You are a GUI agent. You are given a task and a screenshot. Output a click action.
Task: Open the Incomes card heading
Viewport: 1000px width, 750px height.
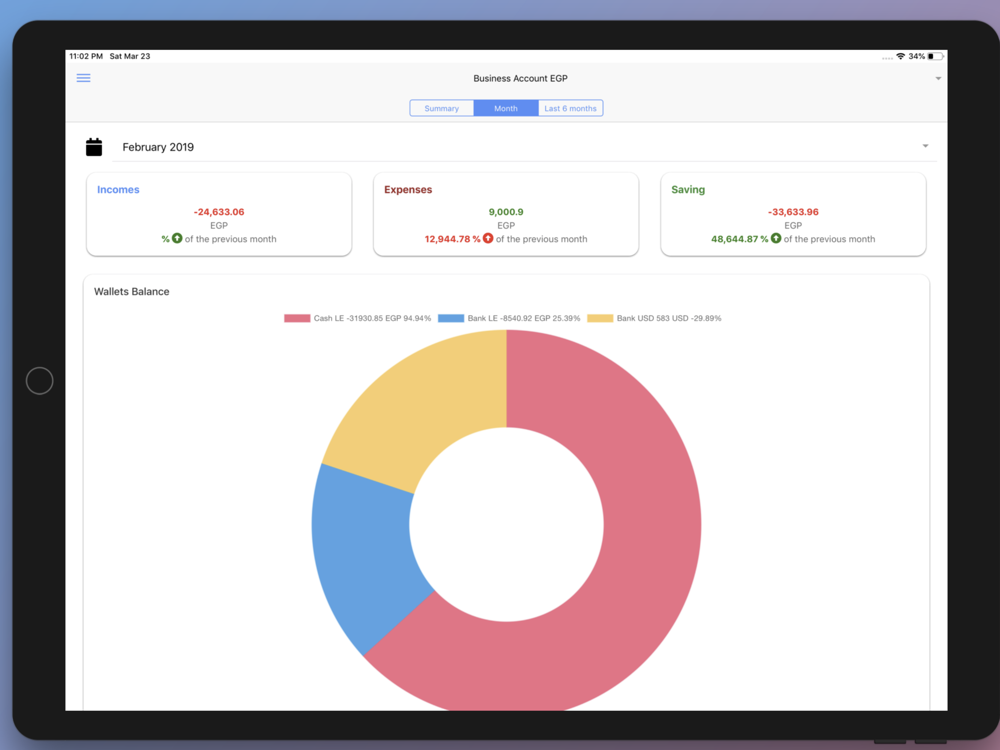click(x=118, y=190)
